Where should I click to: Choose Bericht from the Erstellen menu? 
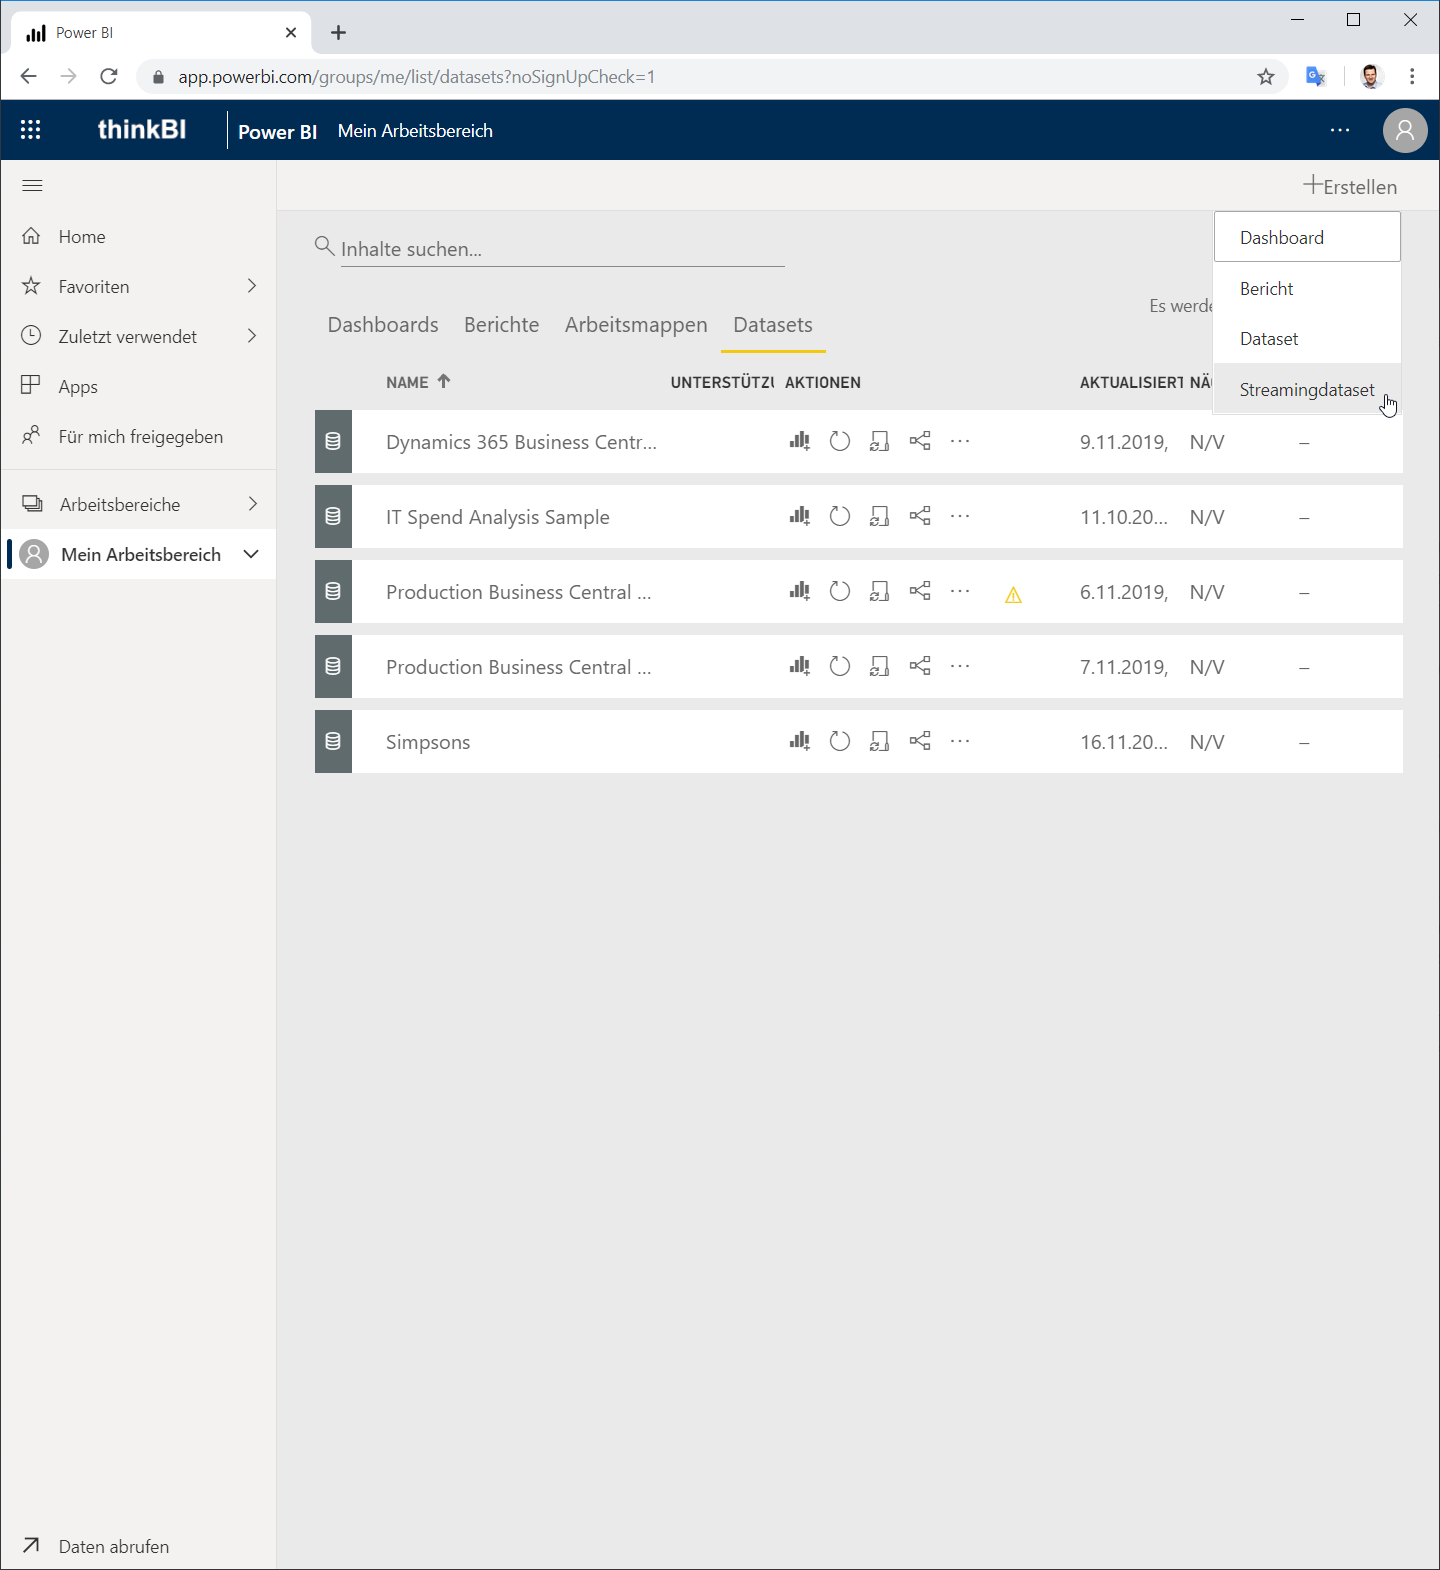1307,288
